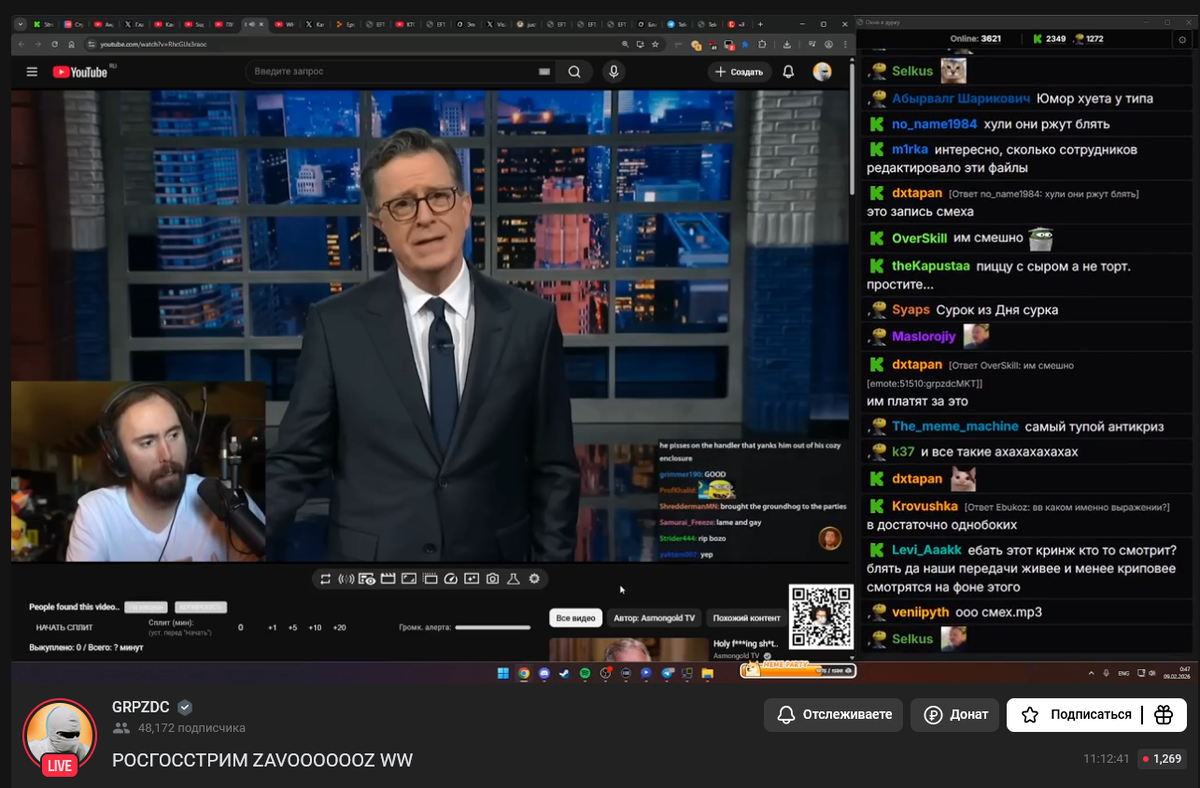Click chat username m1rka
1200x788 pixels.
[910, 149]
